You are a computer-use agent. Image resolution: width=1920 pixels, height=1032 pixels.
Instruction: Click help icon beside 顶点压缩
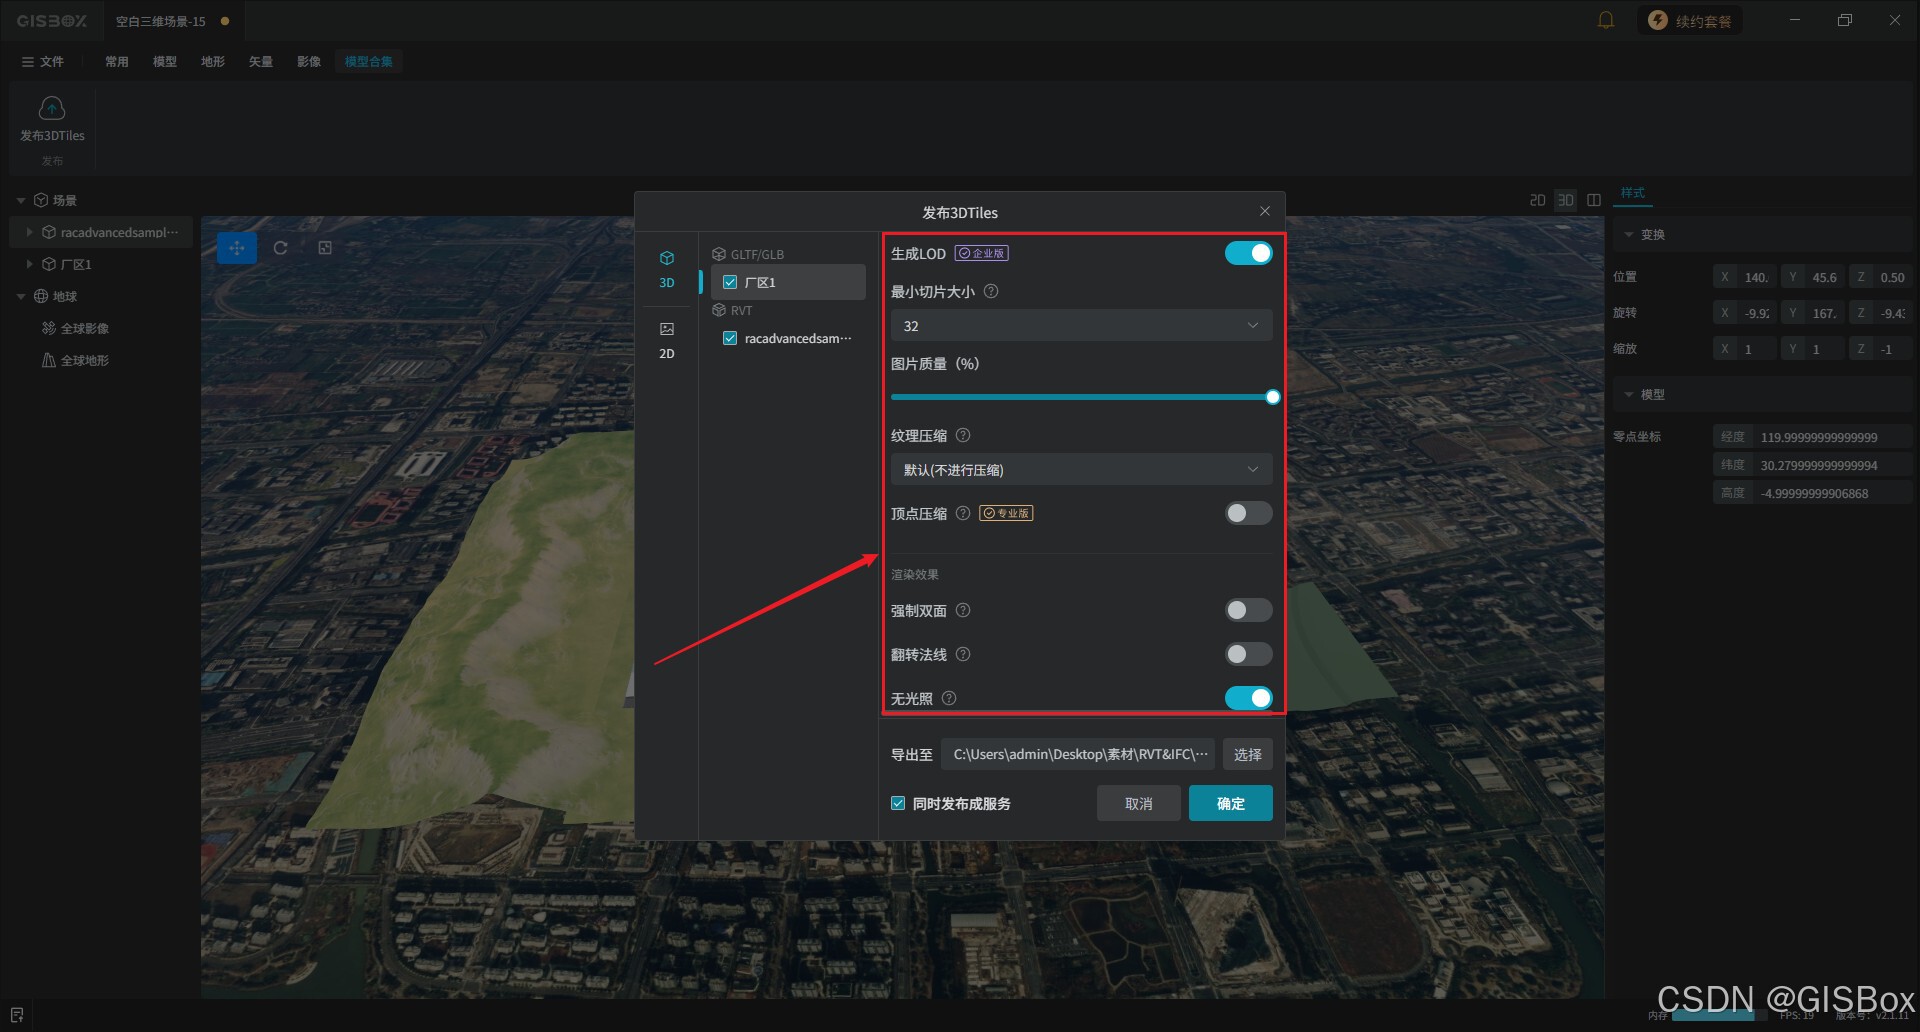point(963,513)
